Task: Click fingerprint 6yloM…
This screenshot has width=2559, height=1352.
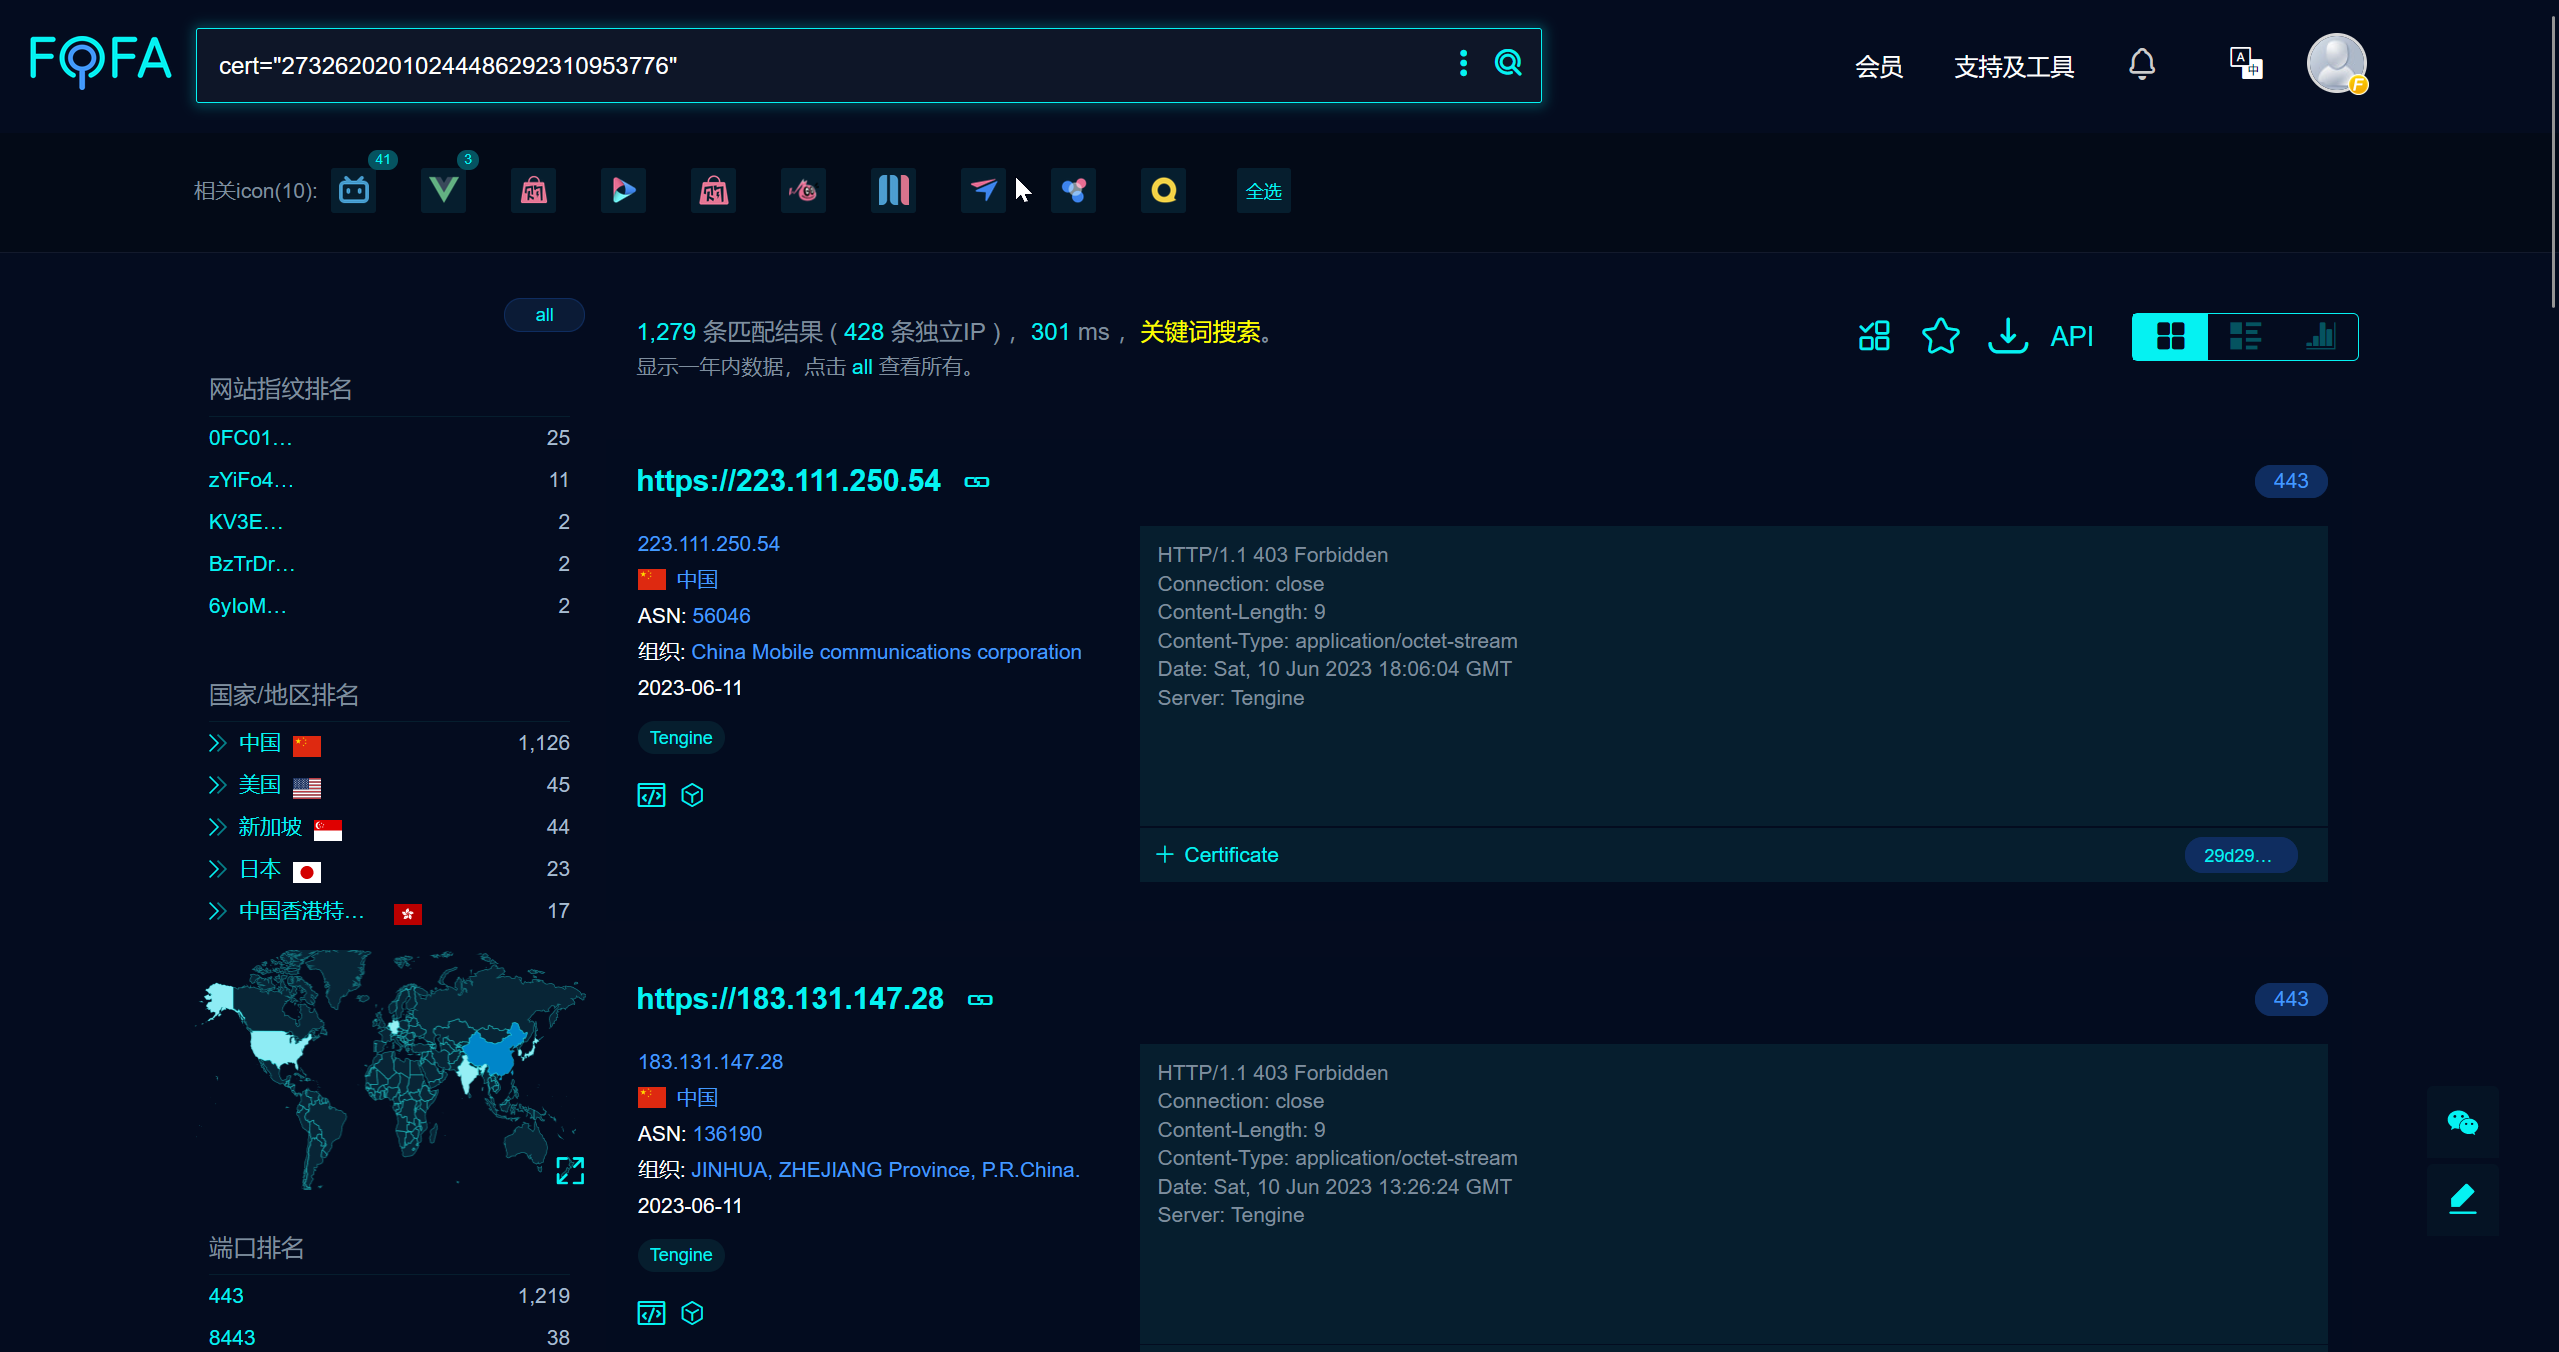Action: pos(247,606)
